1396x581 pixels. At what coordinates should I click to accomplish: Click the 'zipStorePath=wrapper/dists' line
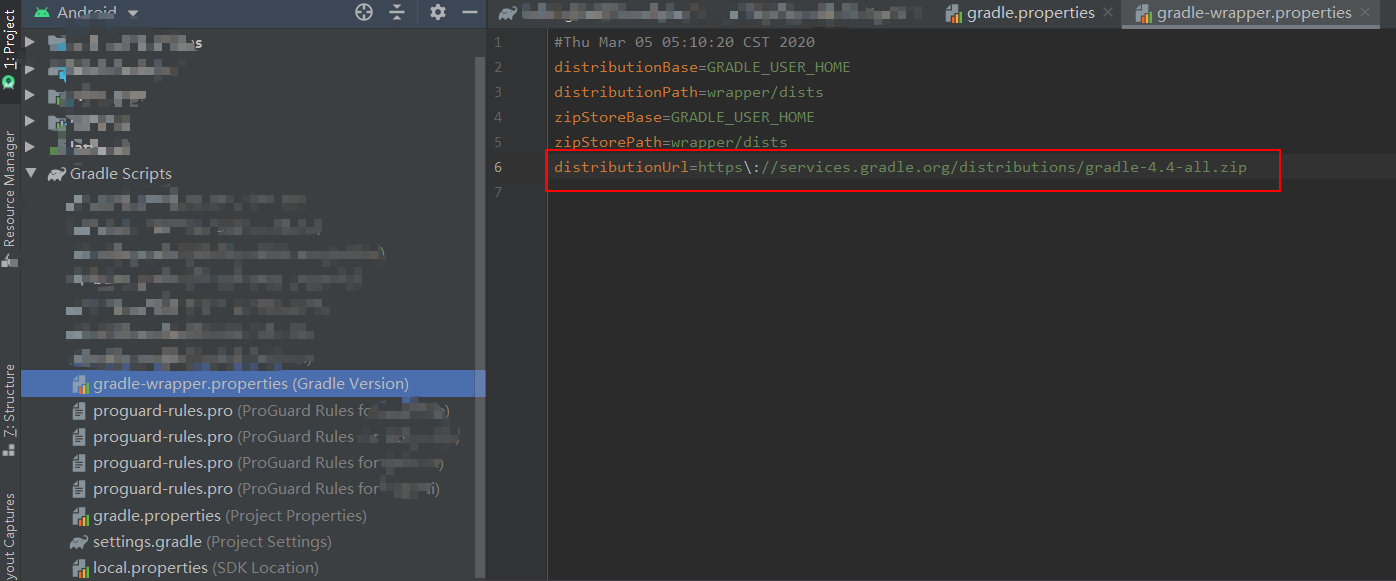click(671, 142)
